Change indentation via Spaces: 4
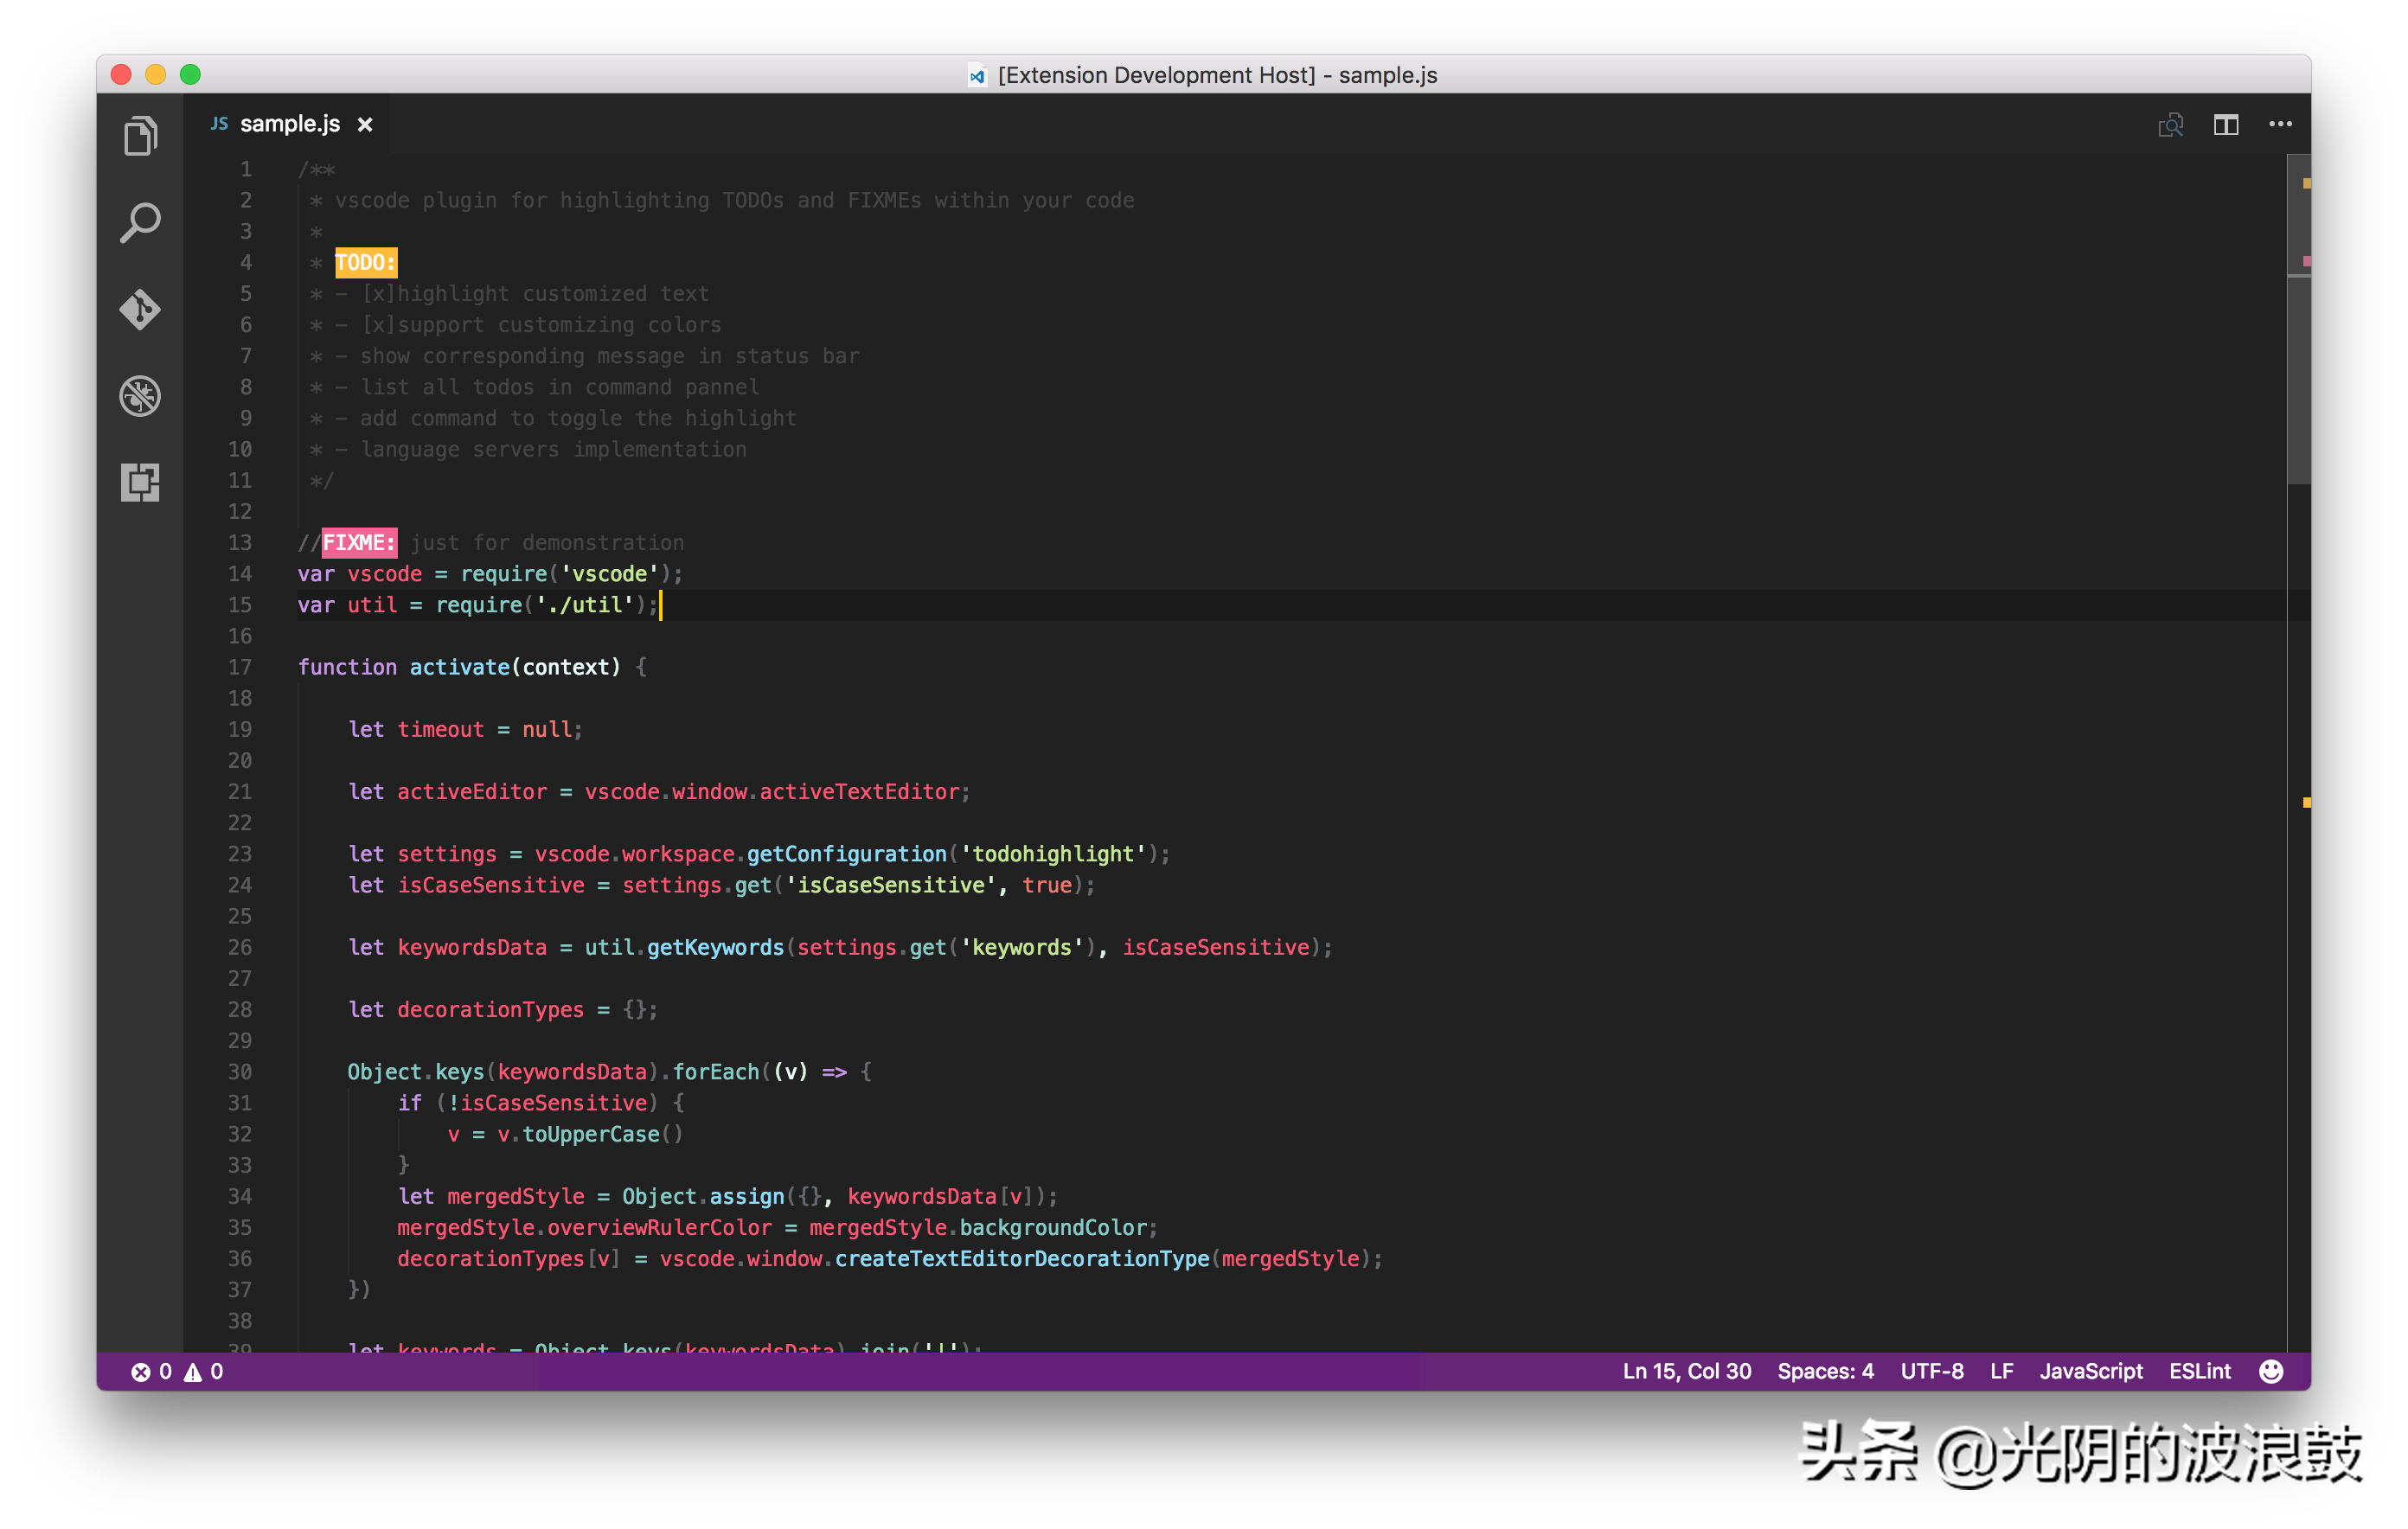This screenshot has width=2408, height=1529. [x=1825, y=1371]
